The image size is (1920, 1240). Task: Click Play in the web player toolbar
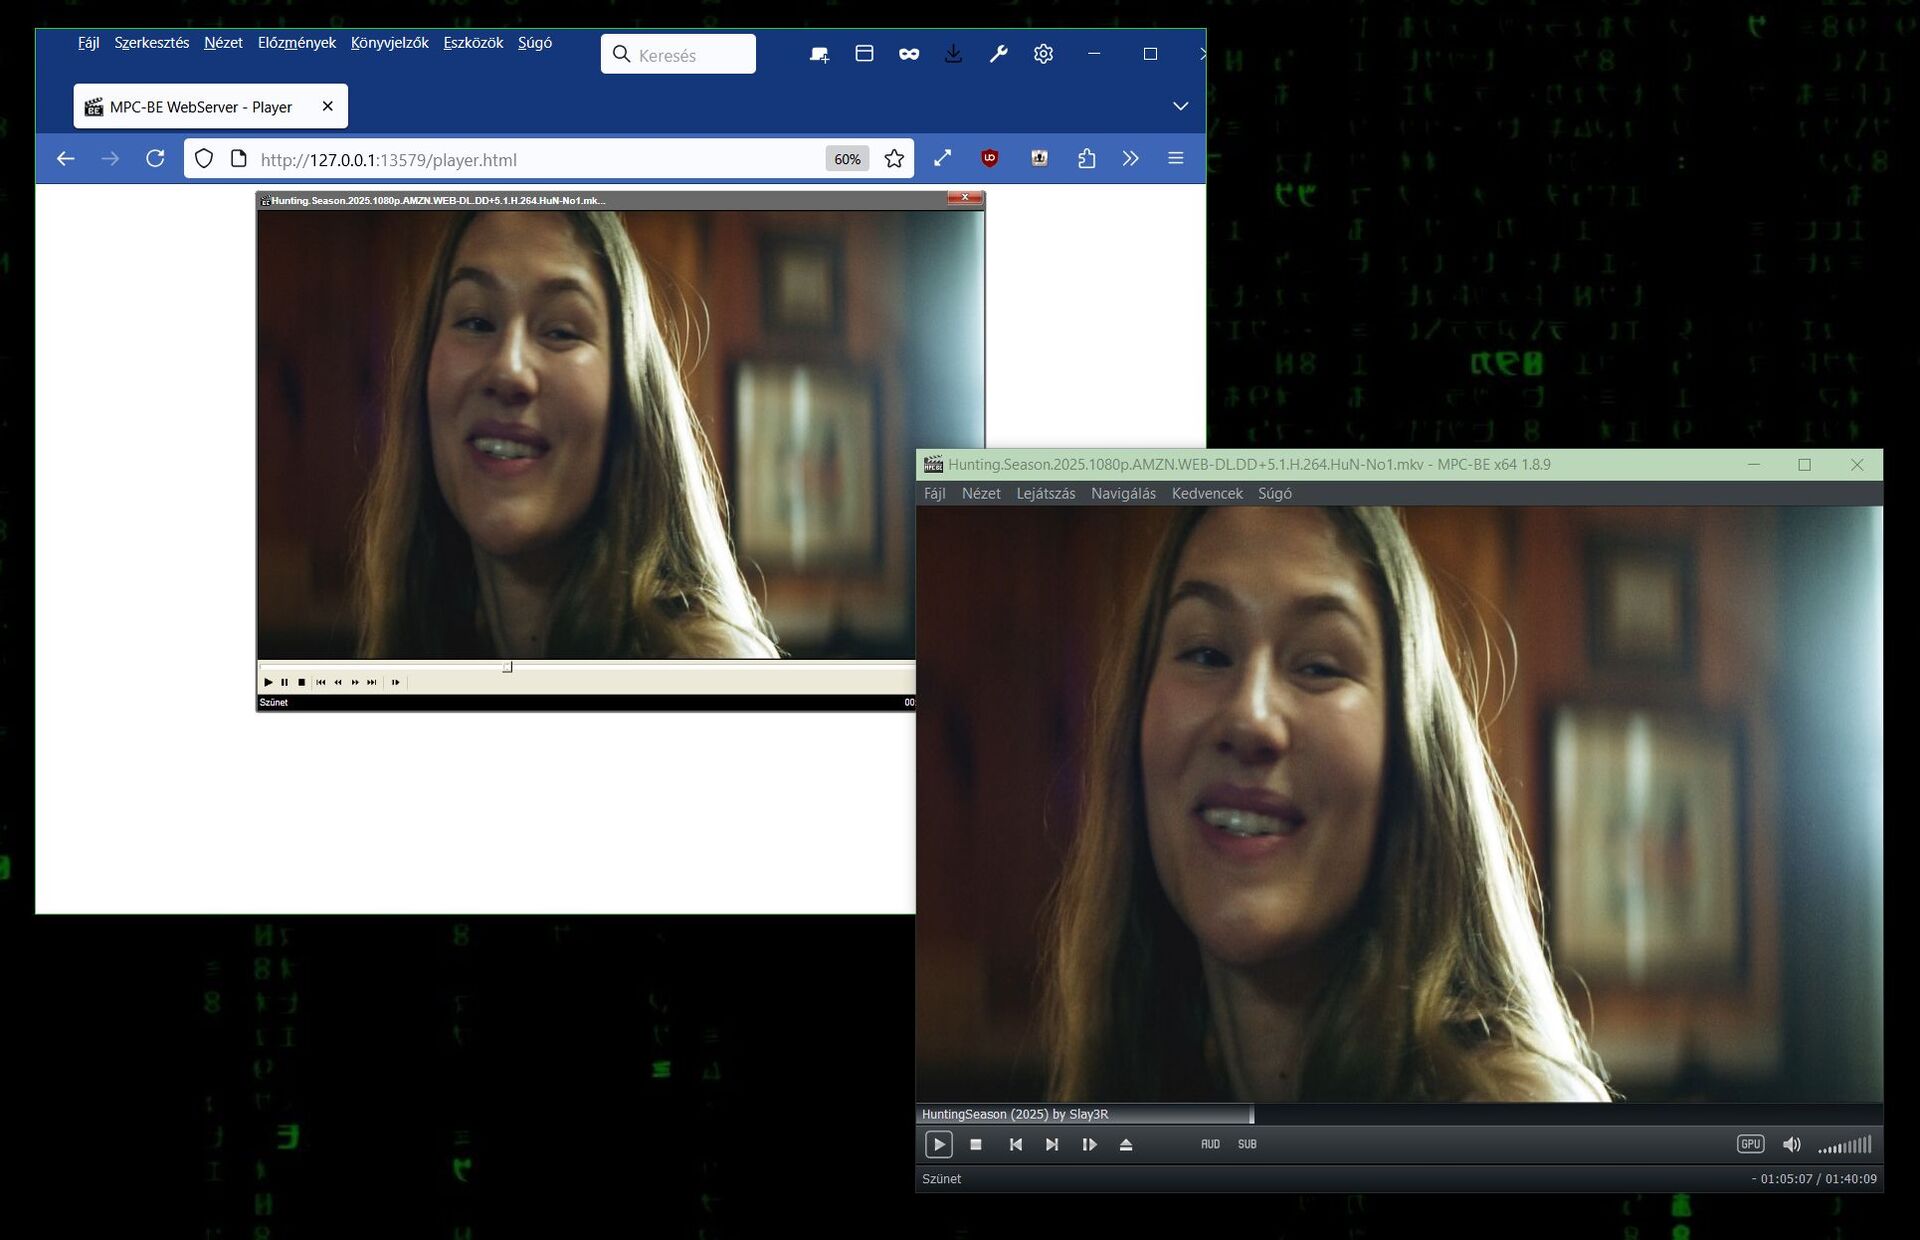(268, 682)
